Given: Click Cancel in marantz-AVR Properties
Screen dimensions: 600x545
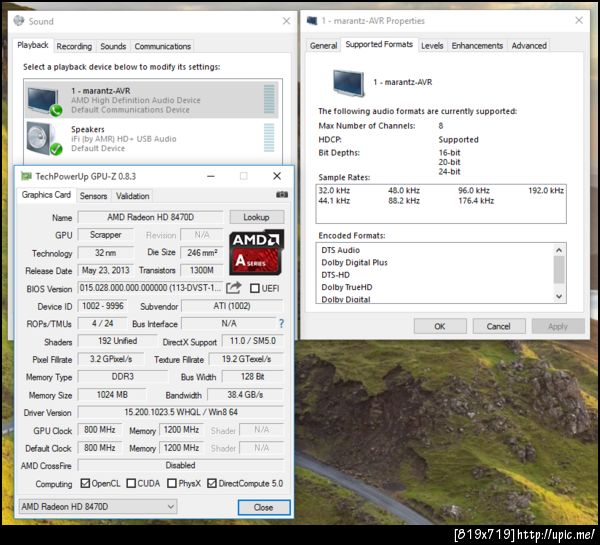Looking at the screenshot, I should click(499, 326).
